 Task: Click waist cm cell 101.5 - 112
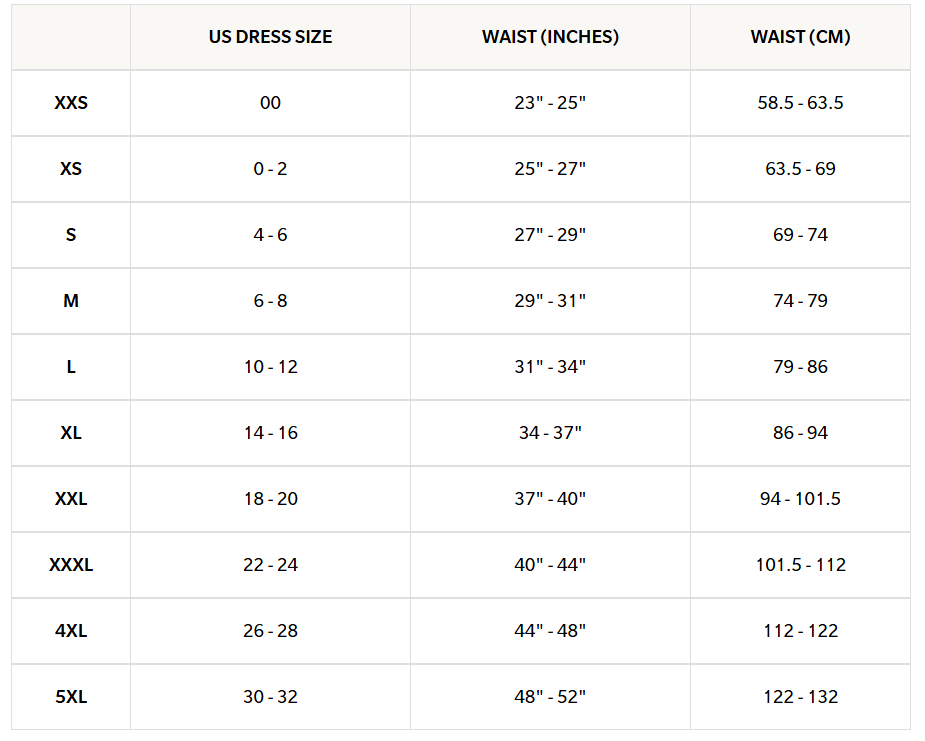(800, 565)
